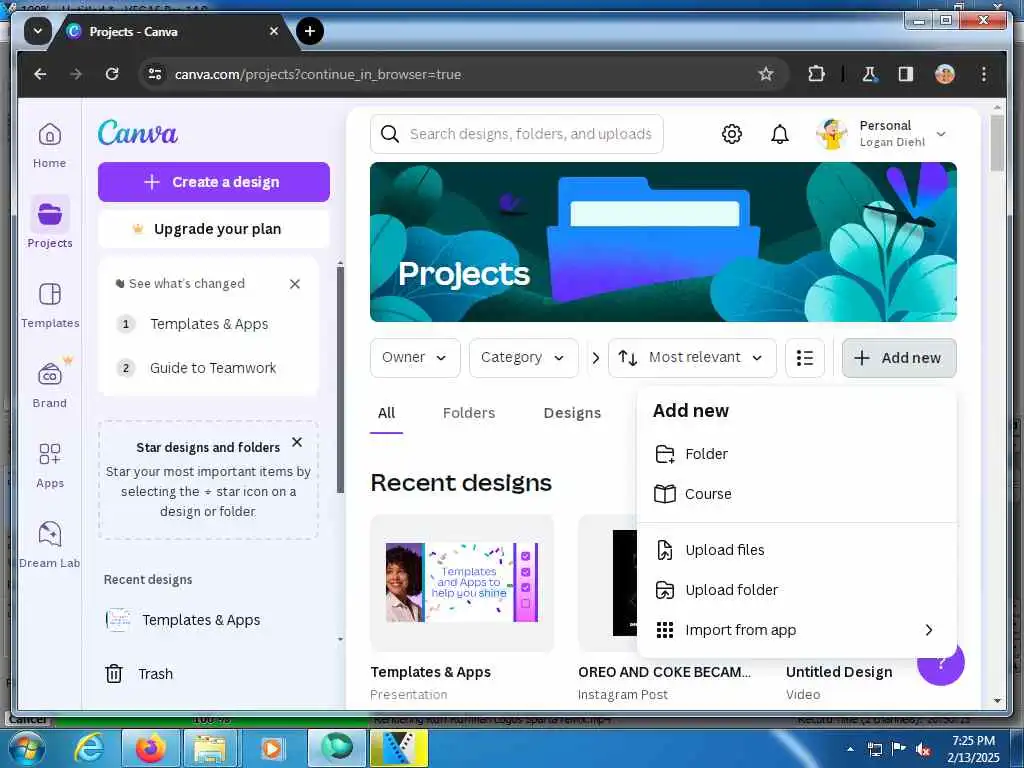Open settings via the gear icon
This screenshot has height=768, width=1024.
731,134
